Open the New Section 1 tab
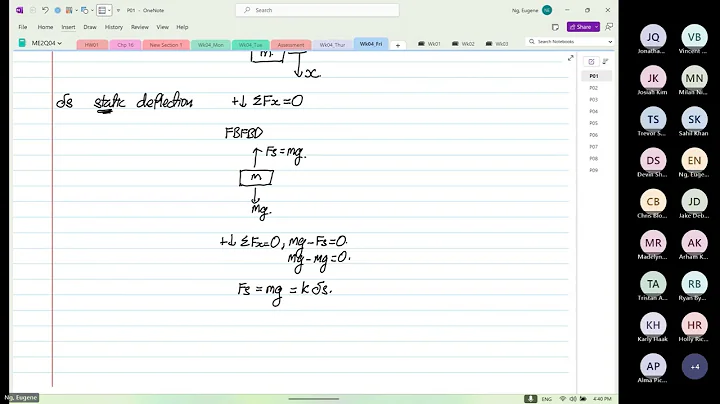This screenshot has width=720, height=404. tap(166, 45)
